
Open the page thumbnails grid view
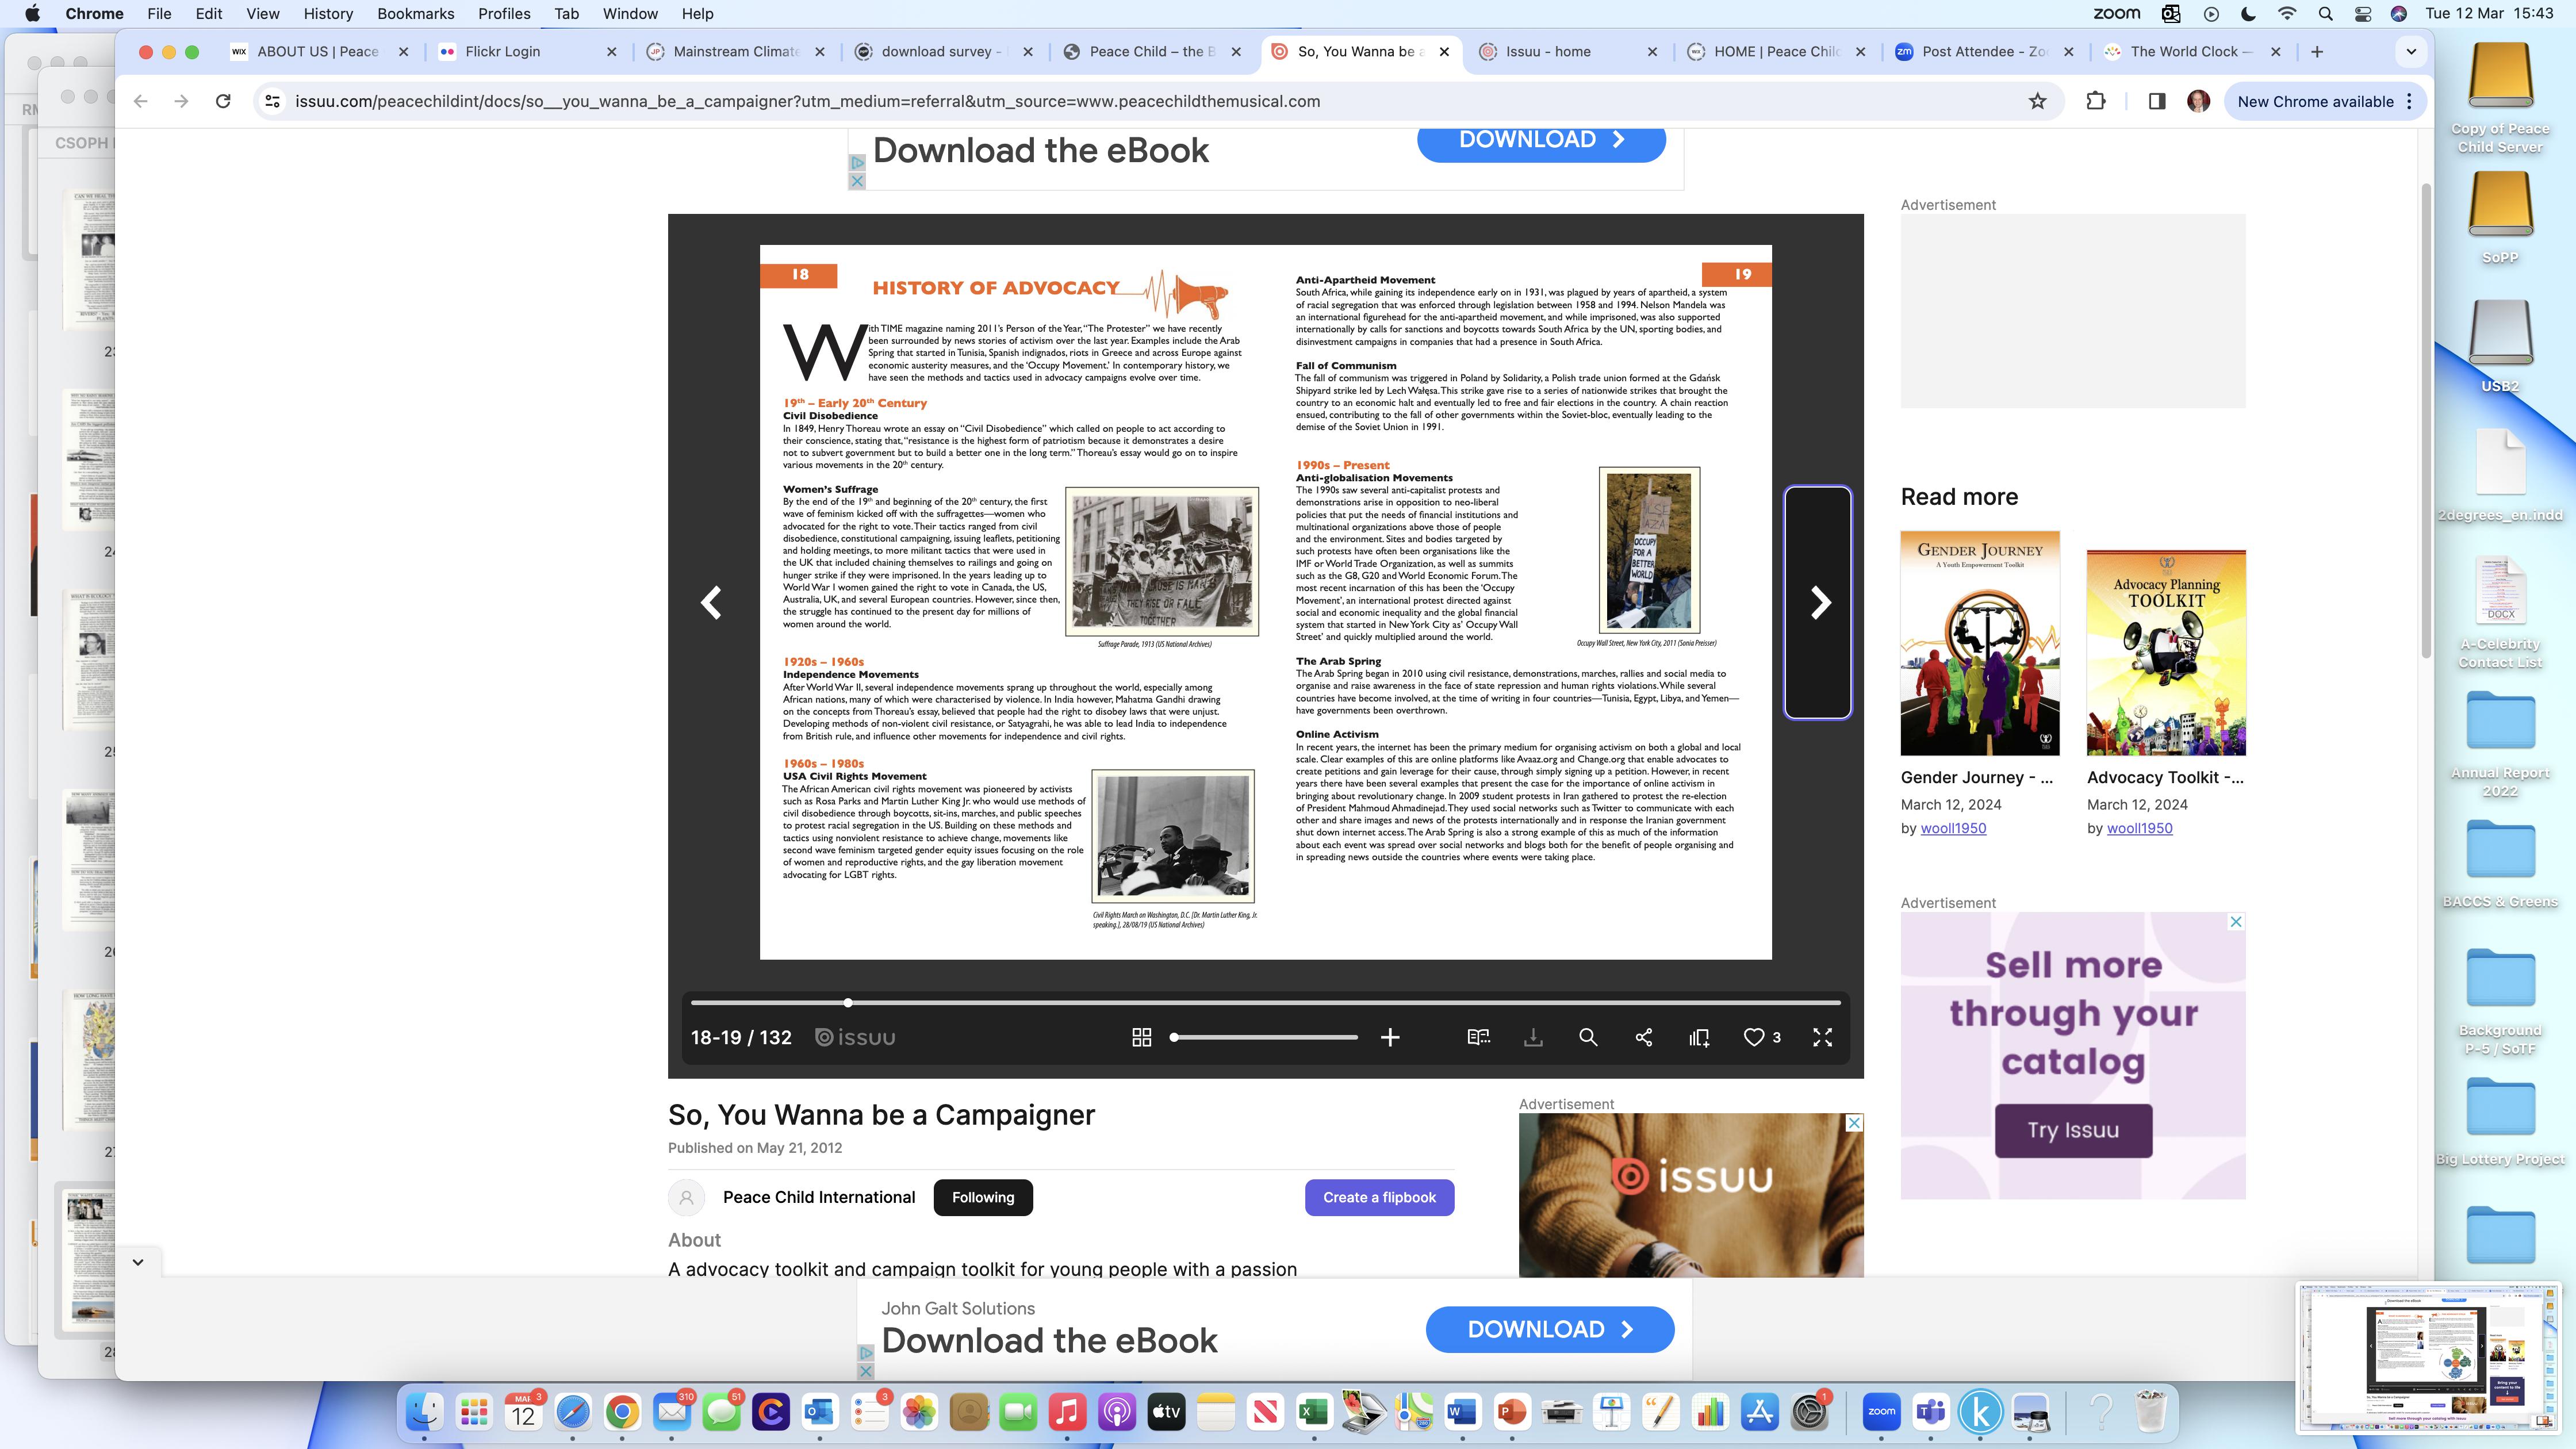click(1141, 1037)
